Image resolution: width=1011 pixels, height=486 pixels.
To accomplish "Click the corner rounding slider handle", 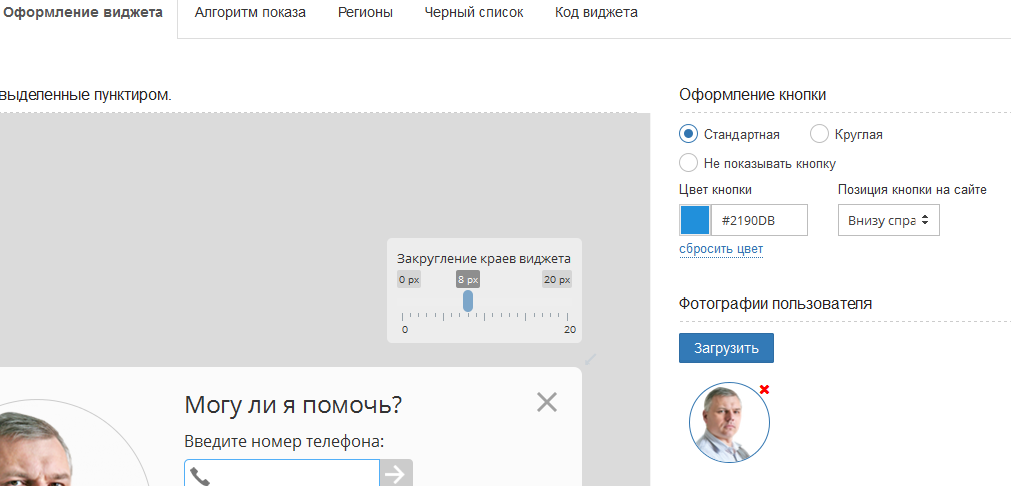I will click(468, 301).
